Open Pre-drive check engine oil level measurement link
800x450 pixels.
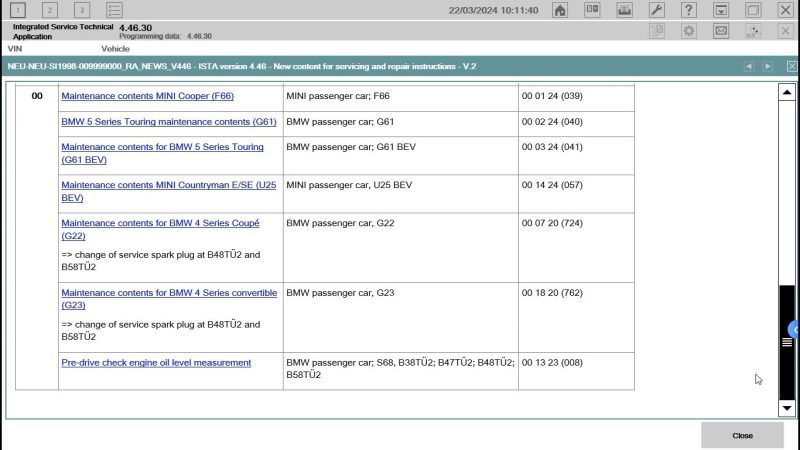click(x=156, y=363)
